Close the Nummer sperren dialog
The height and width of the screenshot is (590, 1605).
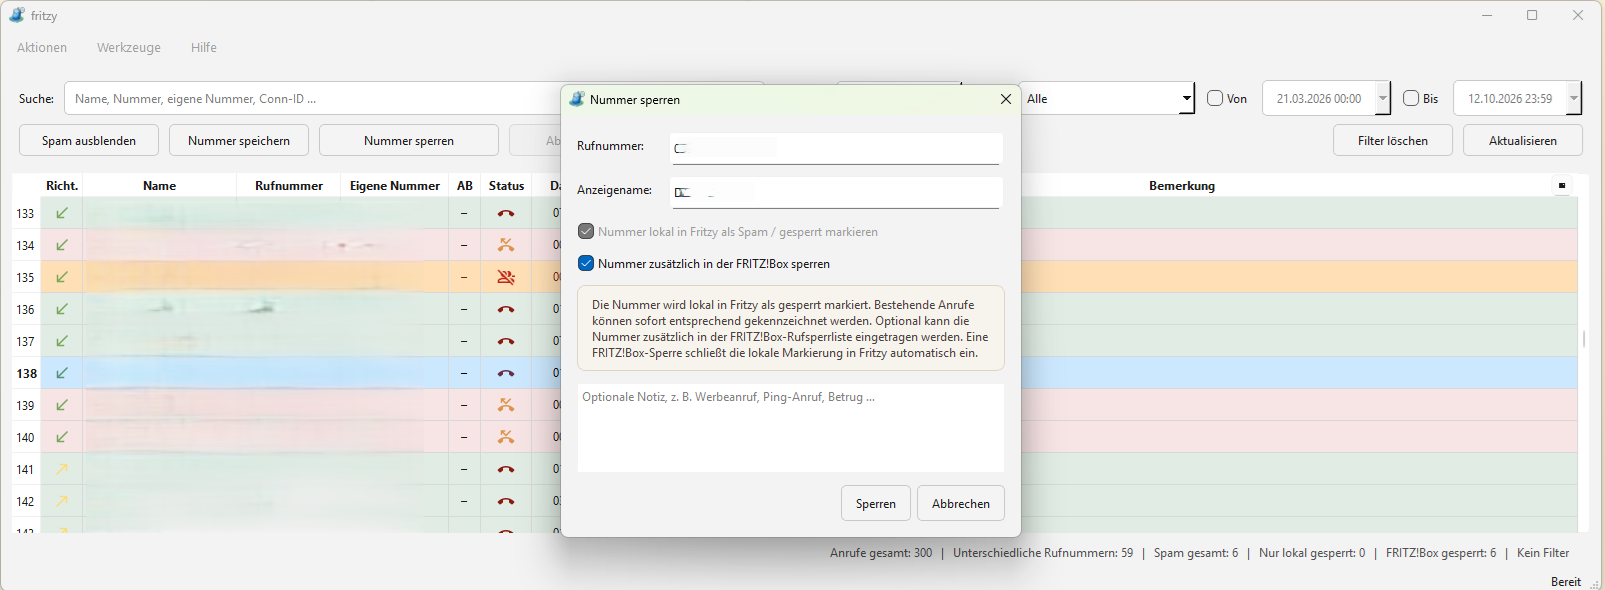[1006, 99]
